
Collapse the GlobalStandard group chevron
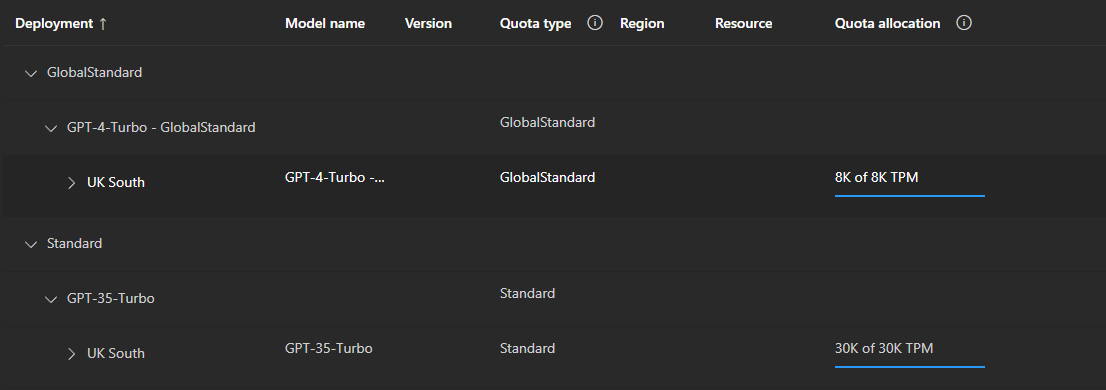(x=30, y=73)
